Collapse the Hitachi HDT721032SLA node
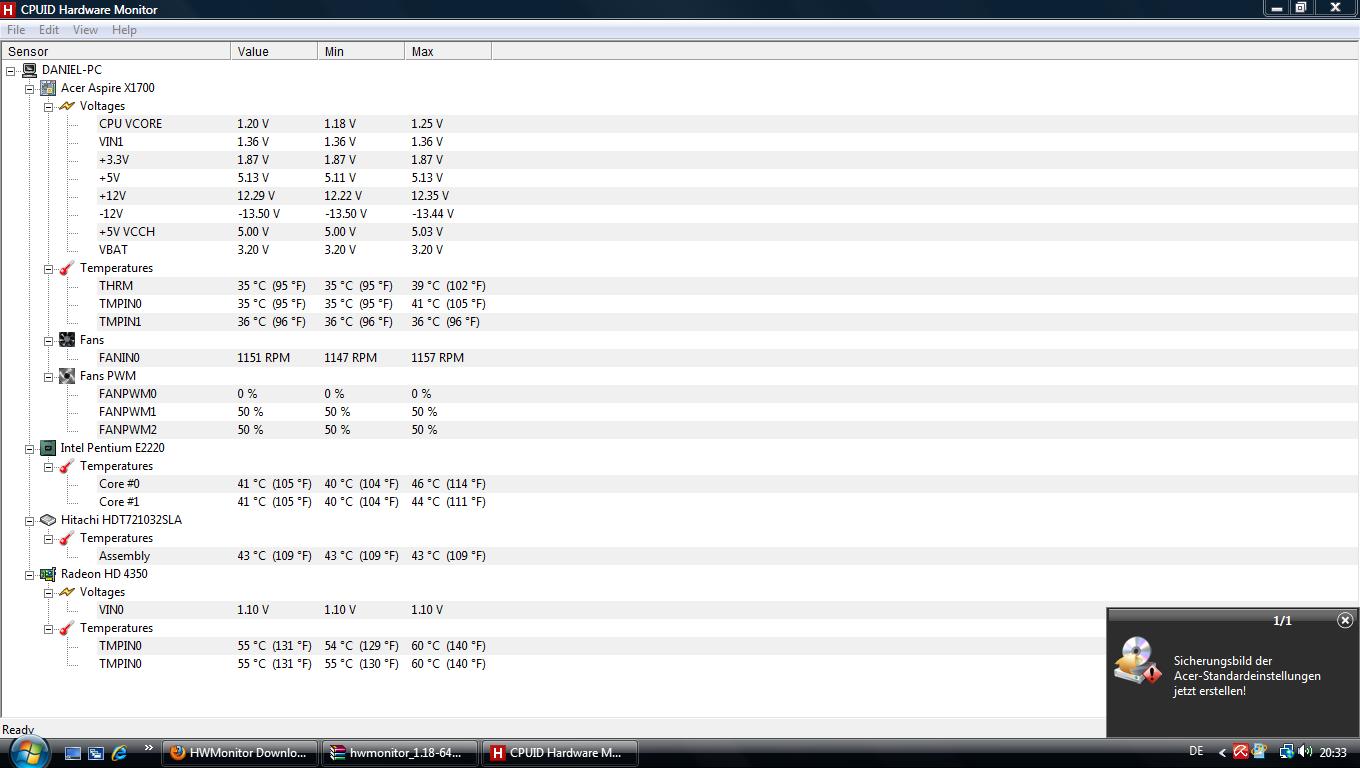Viewport: 1360px width, 768px height. 30,520
